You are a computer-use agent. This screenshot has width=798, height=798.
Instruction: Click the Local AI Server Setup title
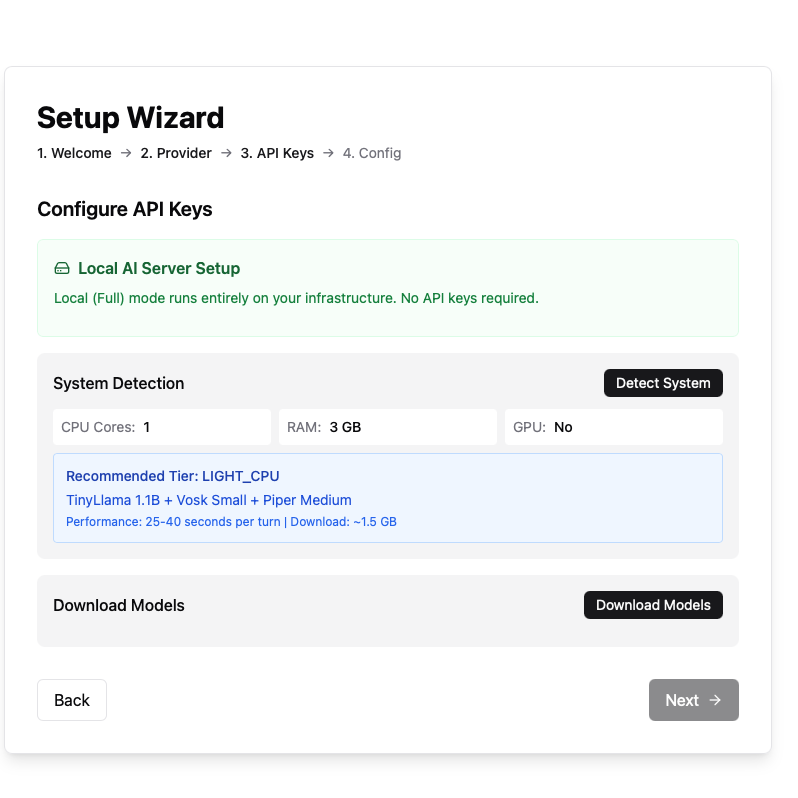pyautogui.click(x=159, y=268)
